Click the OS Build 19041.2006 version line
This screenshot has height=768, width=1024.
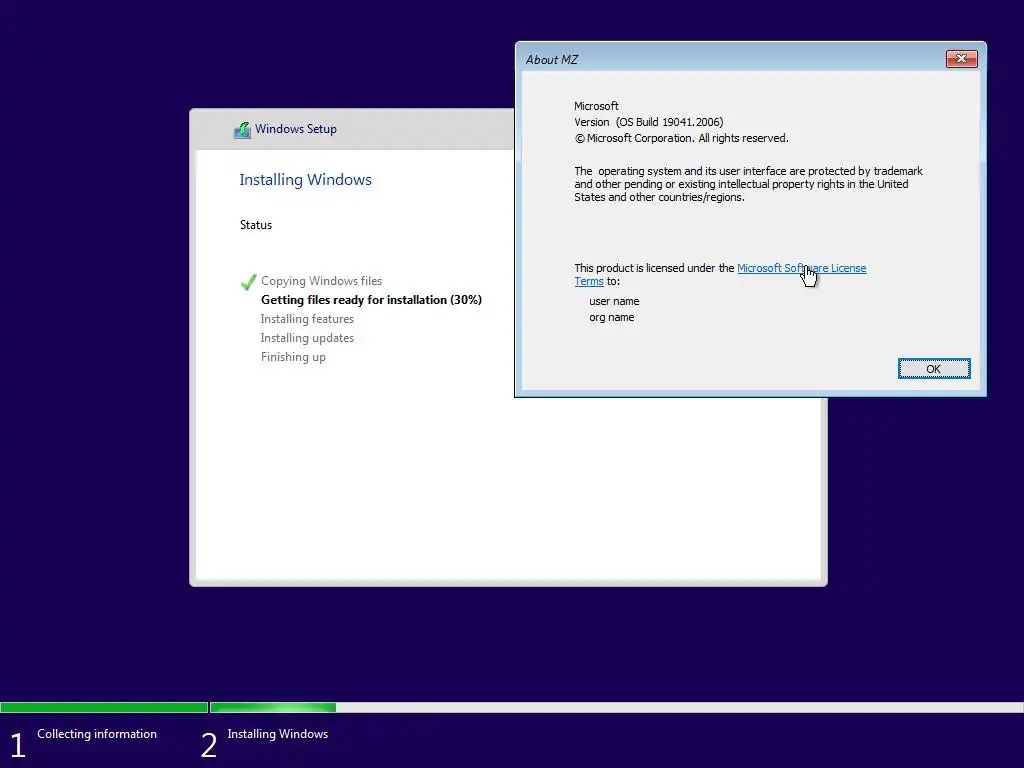pos(648,122)
